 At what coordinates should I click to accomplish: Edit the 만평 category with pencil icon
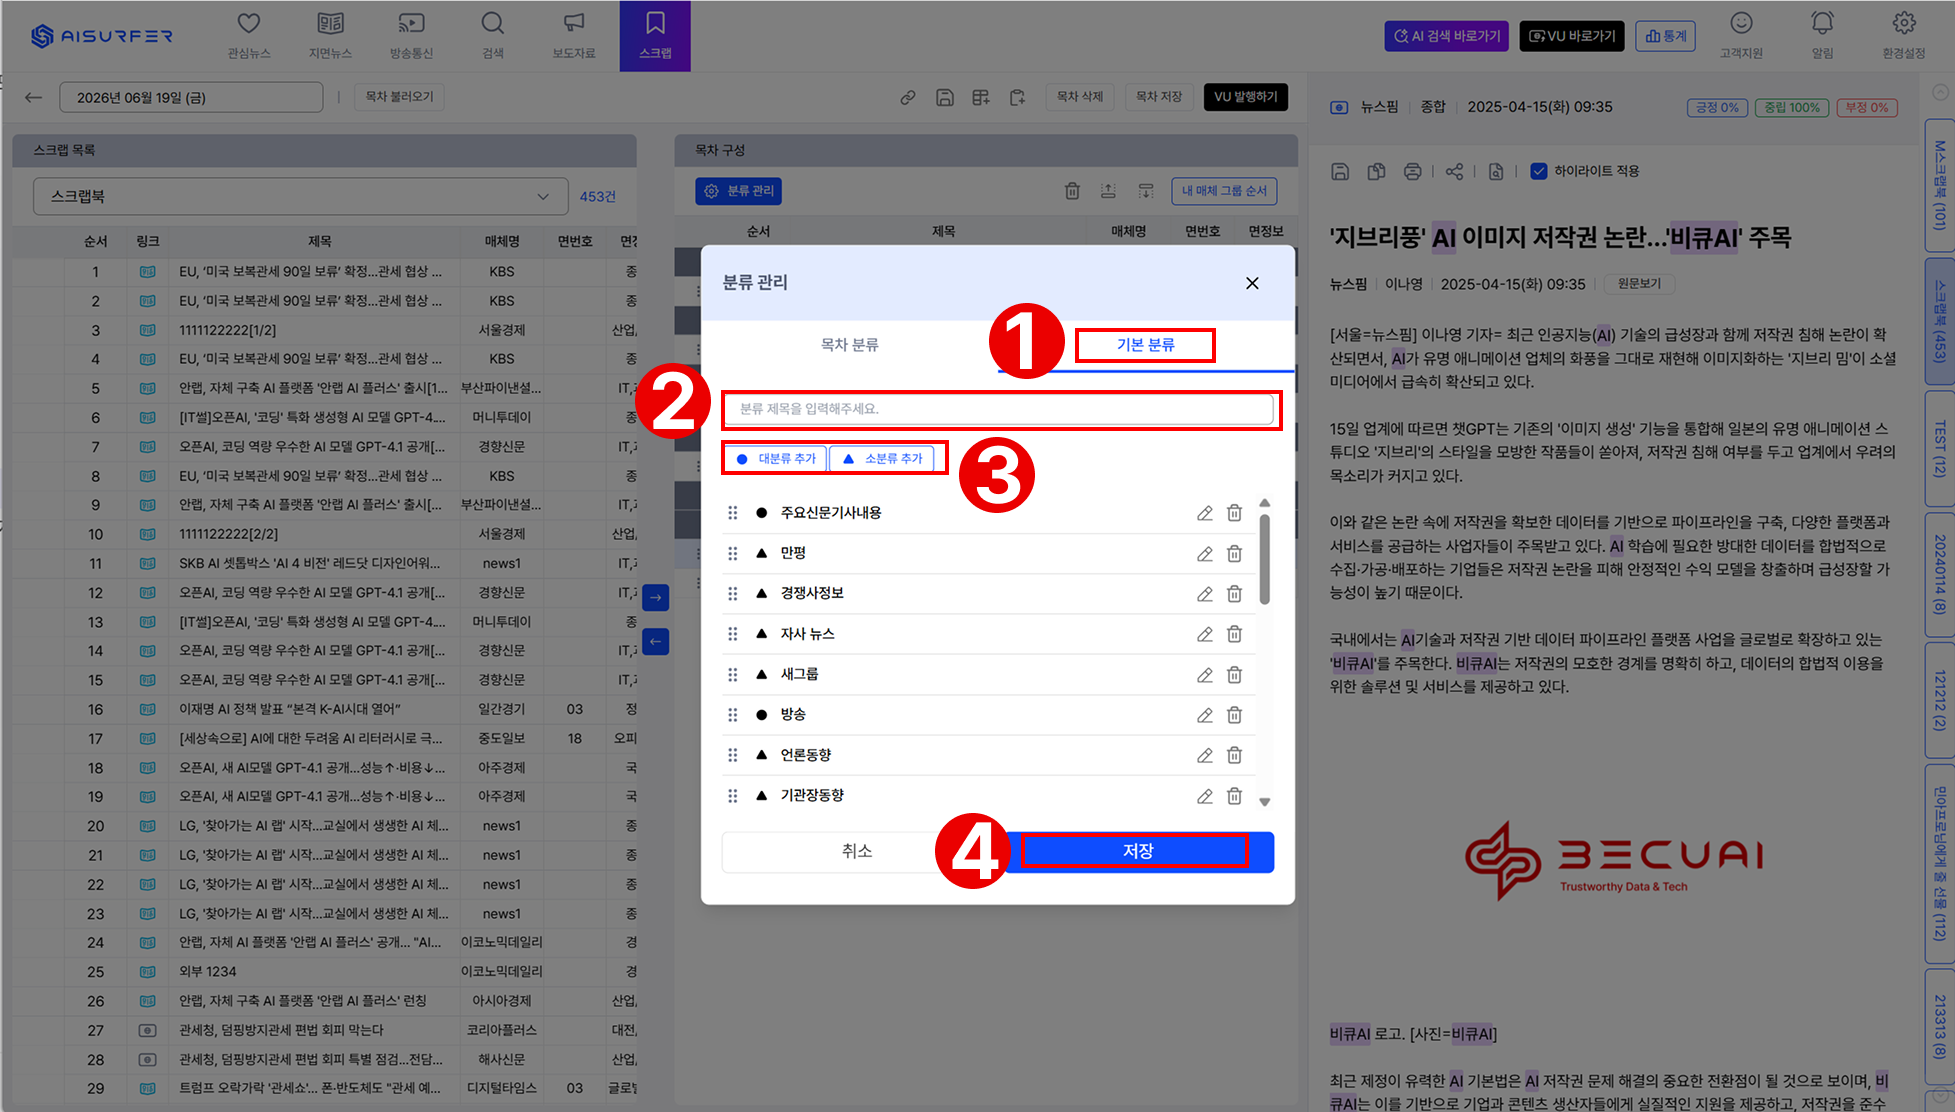point(1205,554)
